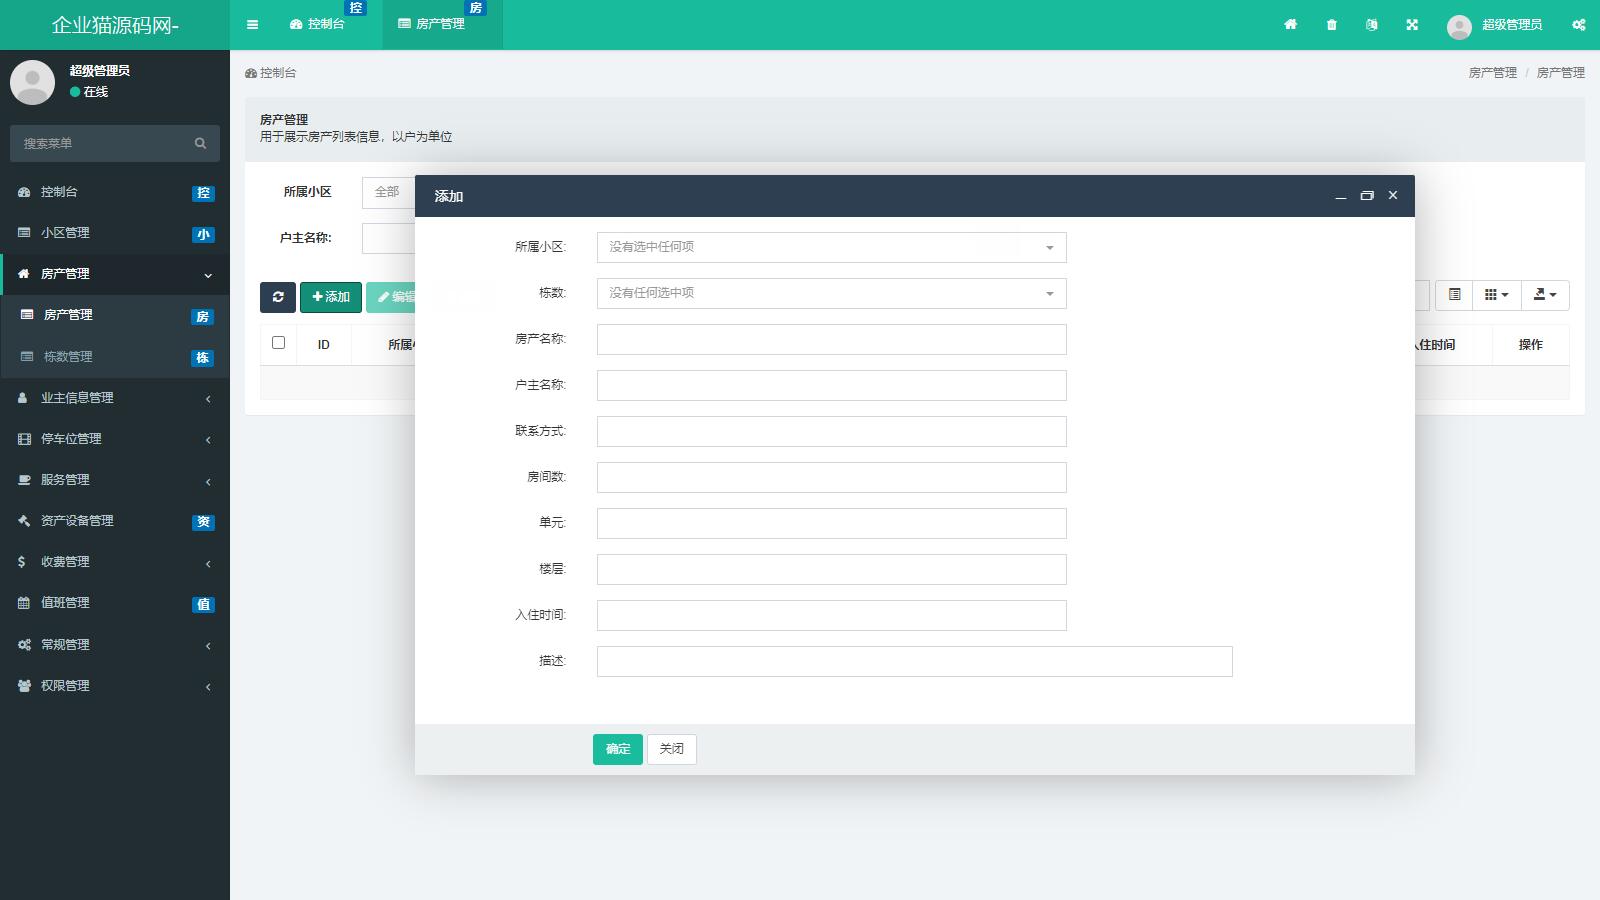Click the home icon in top bar
Screen dimensions: 1600x900
(x=1290, y=25)
